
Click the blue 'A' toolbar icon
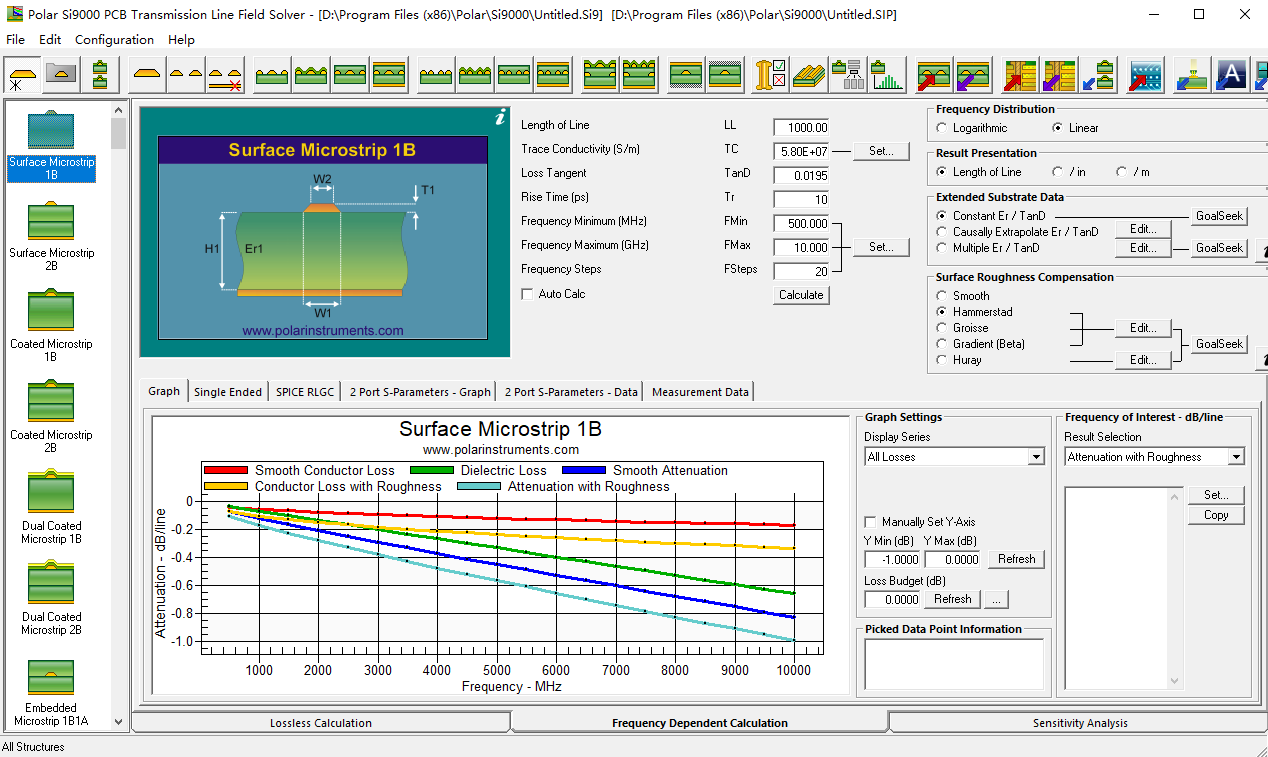tap(1233, 74)
